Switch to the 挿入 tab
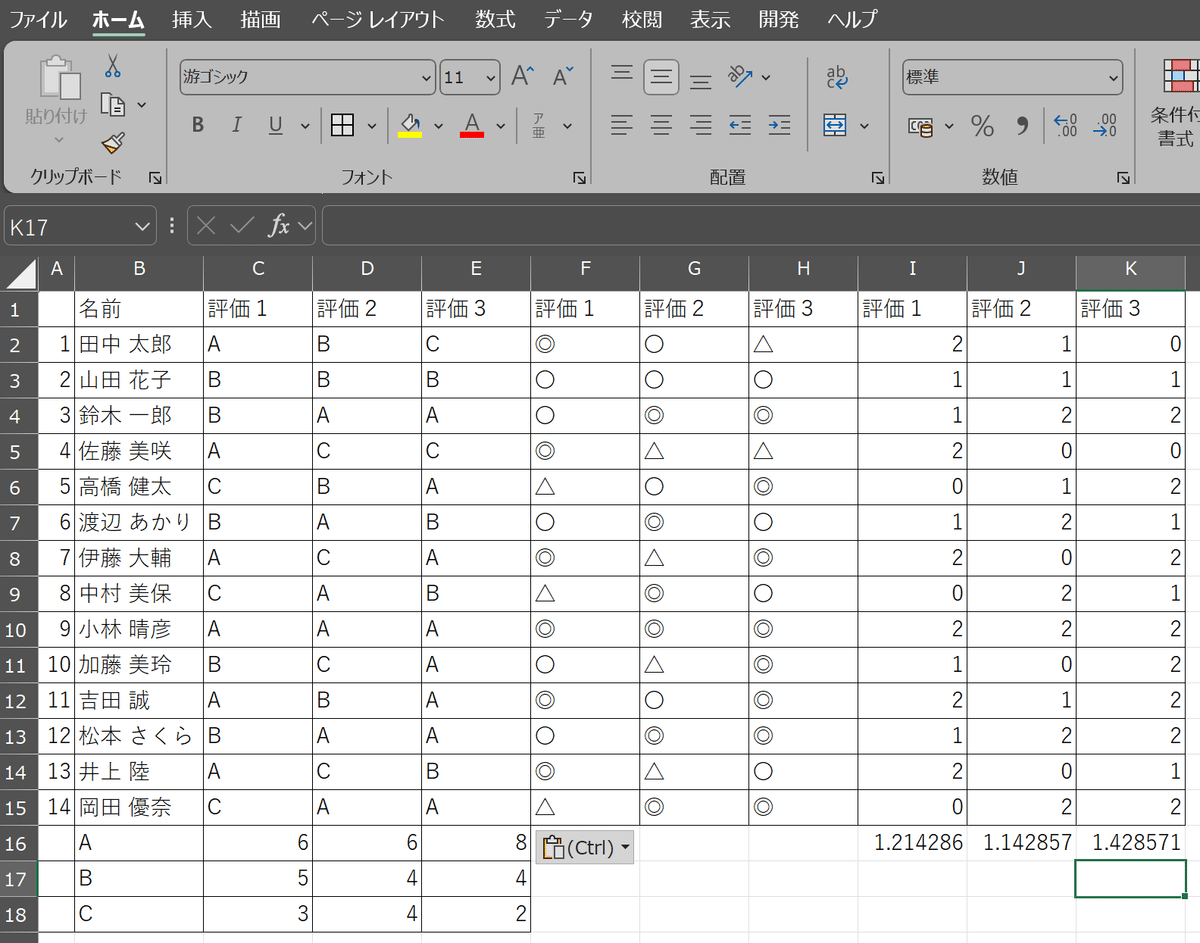The height and width of the screenshot is (943, 1200). point(191,19)
